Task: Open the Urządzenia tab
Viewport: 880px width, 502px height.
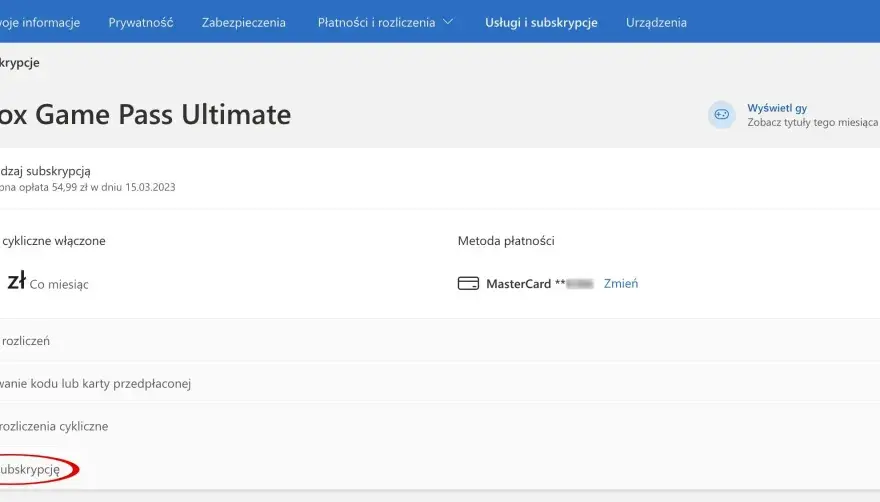Action: click(656, 22)
